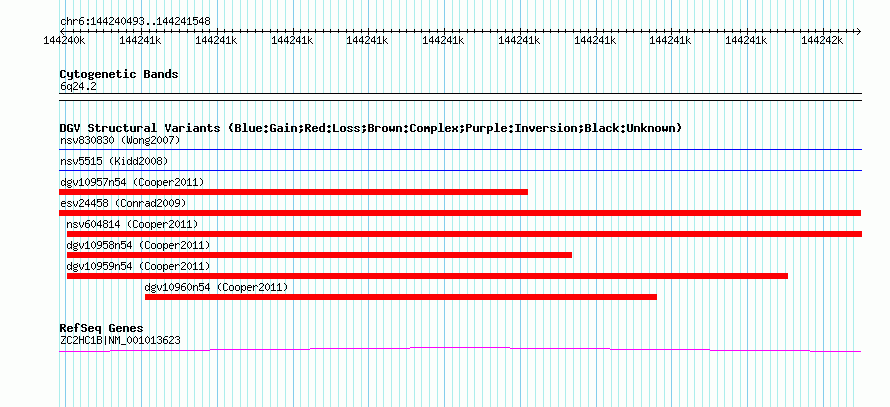Click the red loss bar for esv24458
The image size is (890, 407).
pyautogui.click(x=460, y=213)
